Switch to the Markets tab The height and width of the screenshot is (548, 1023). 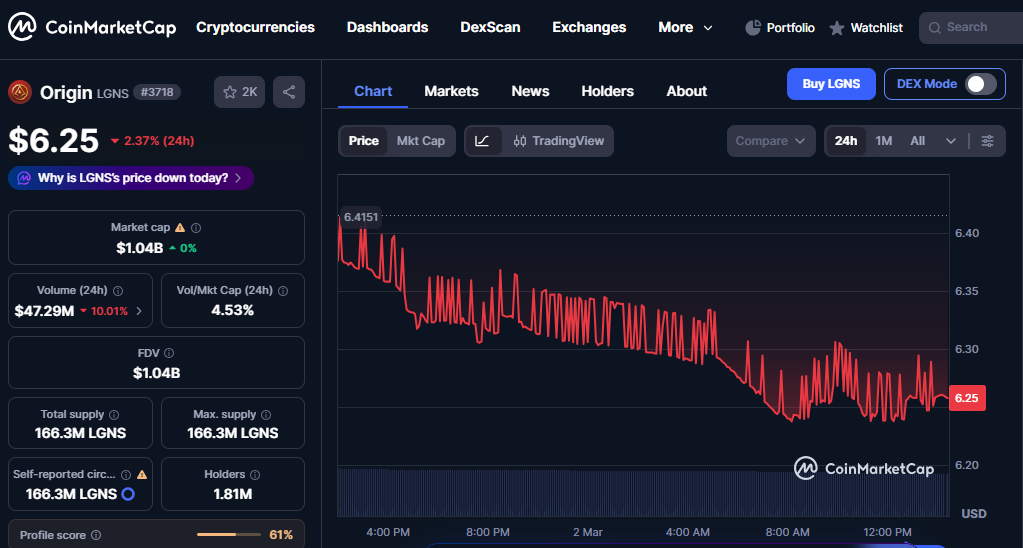(451, 91)
